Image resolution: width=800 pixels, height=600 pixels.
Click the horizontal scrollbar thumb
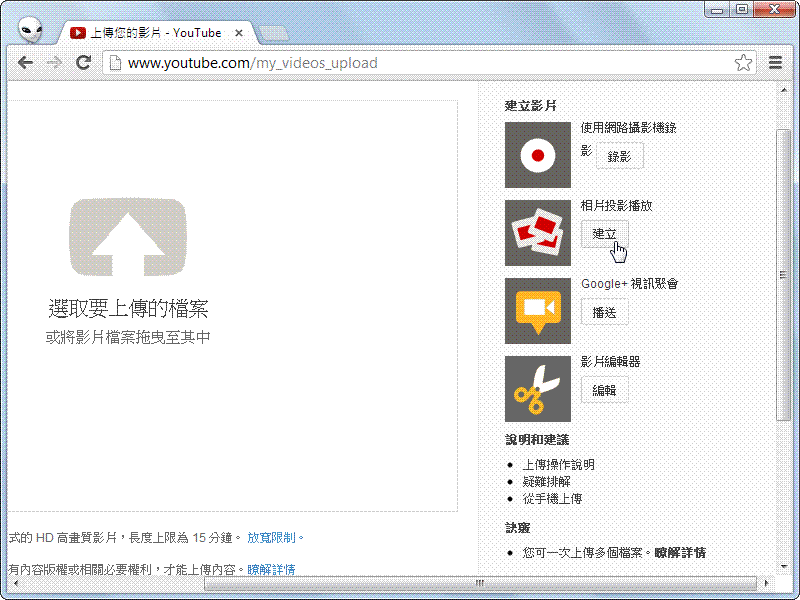click(x=480, y=583)
